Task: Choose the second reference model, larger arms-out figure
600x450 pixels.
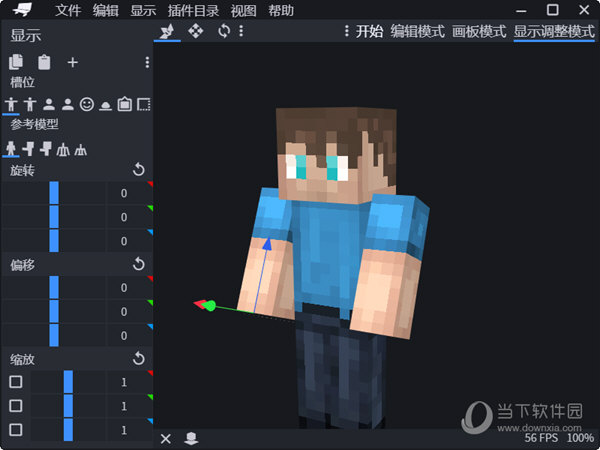Action: click(29, 148)
